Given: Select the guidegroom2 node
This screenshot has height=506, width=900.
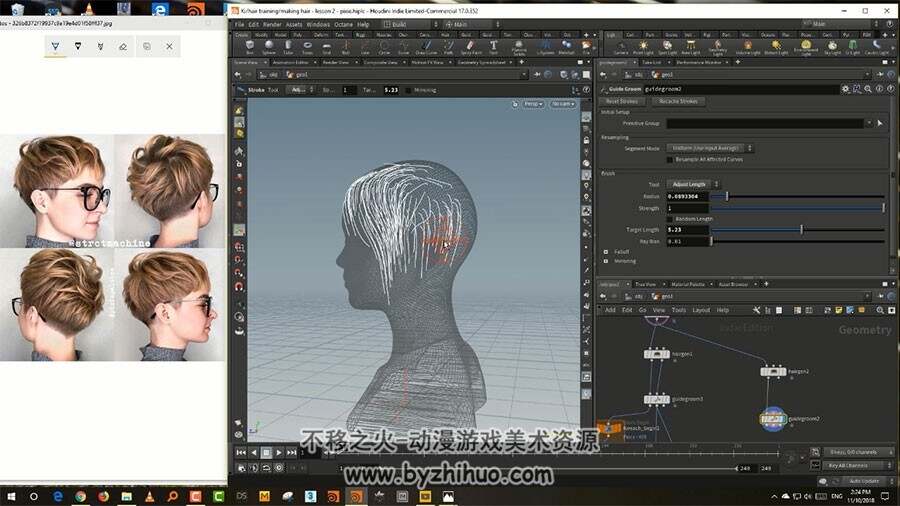Looking at the screenshot, I should pos(773,419).
